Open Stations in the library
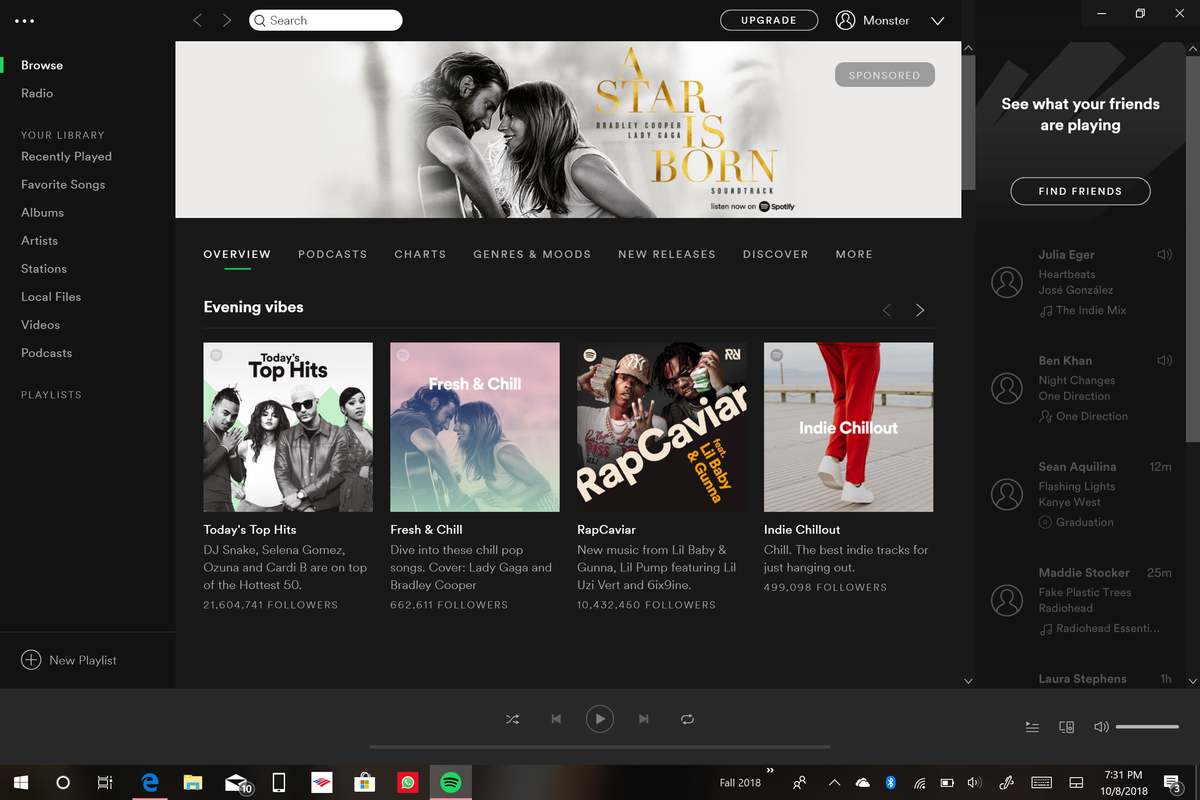 pos(44,269)
